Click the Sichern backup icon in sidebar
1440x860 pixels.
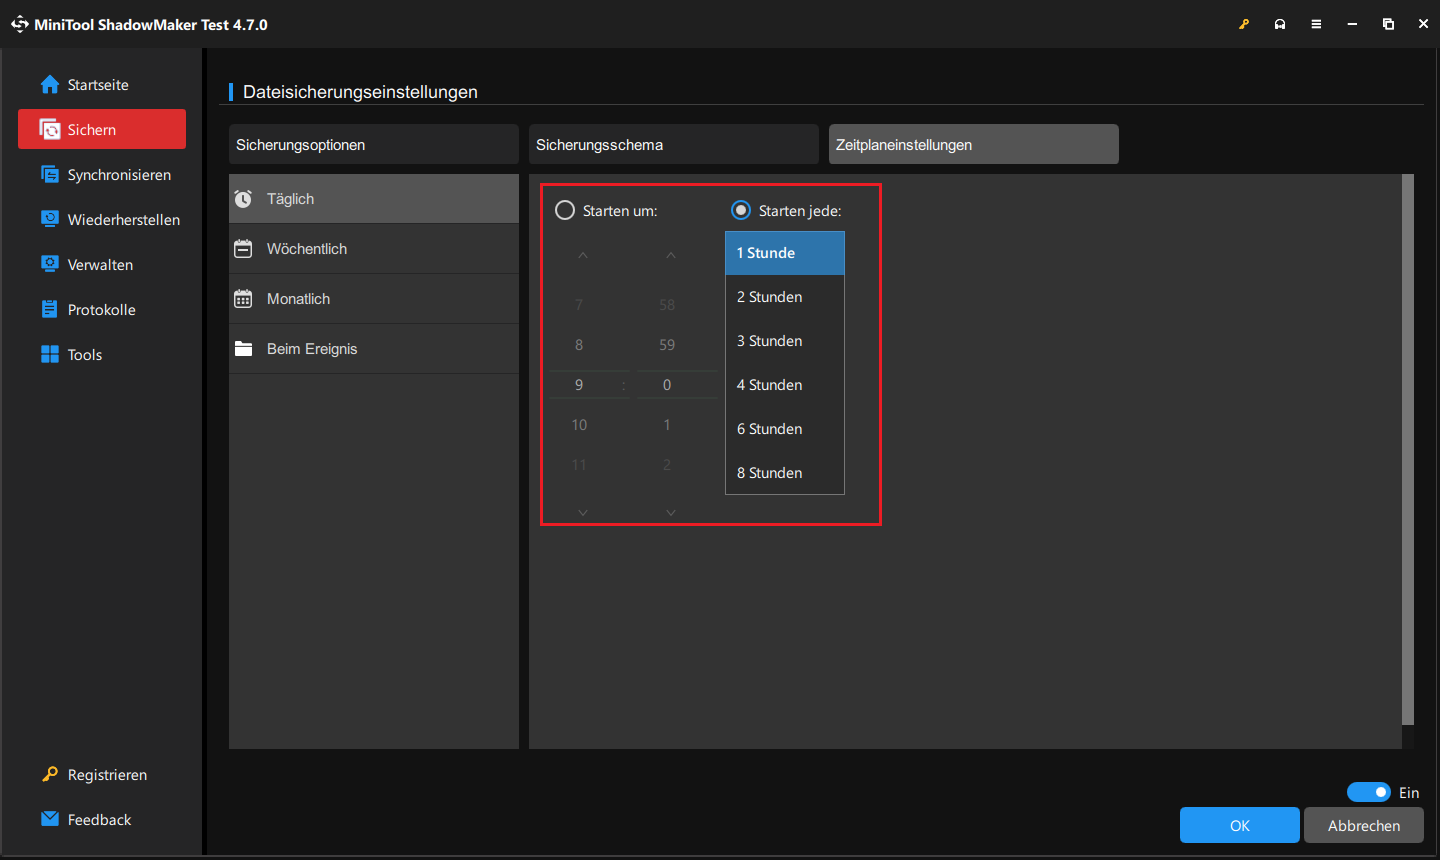tap(50, 130)
